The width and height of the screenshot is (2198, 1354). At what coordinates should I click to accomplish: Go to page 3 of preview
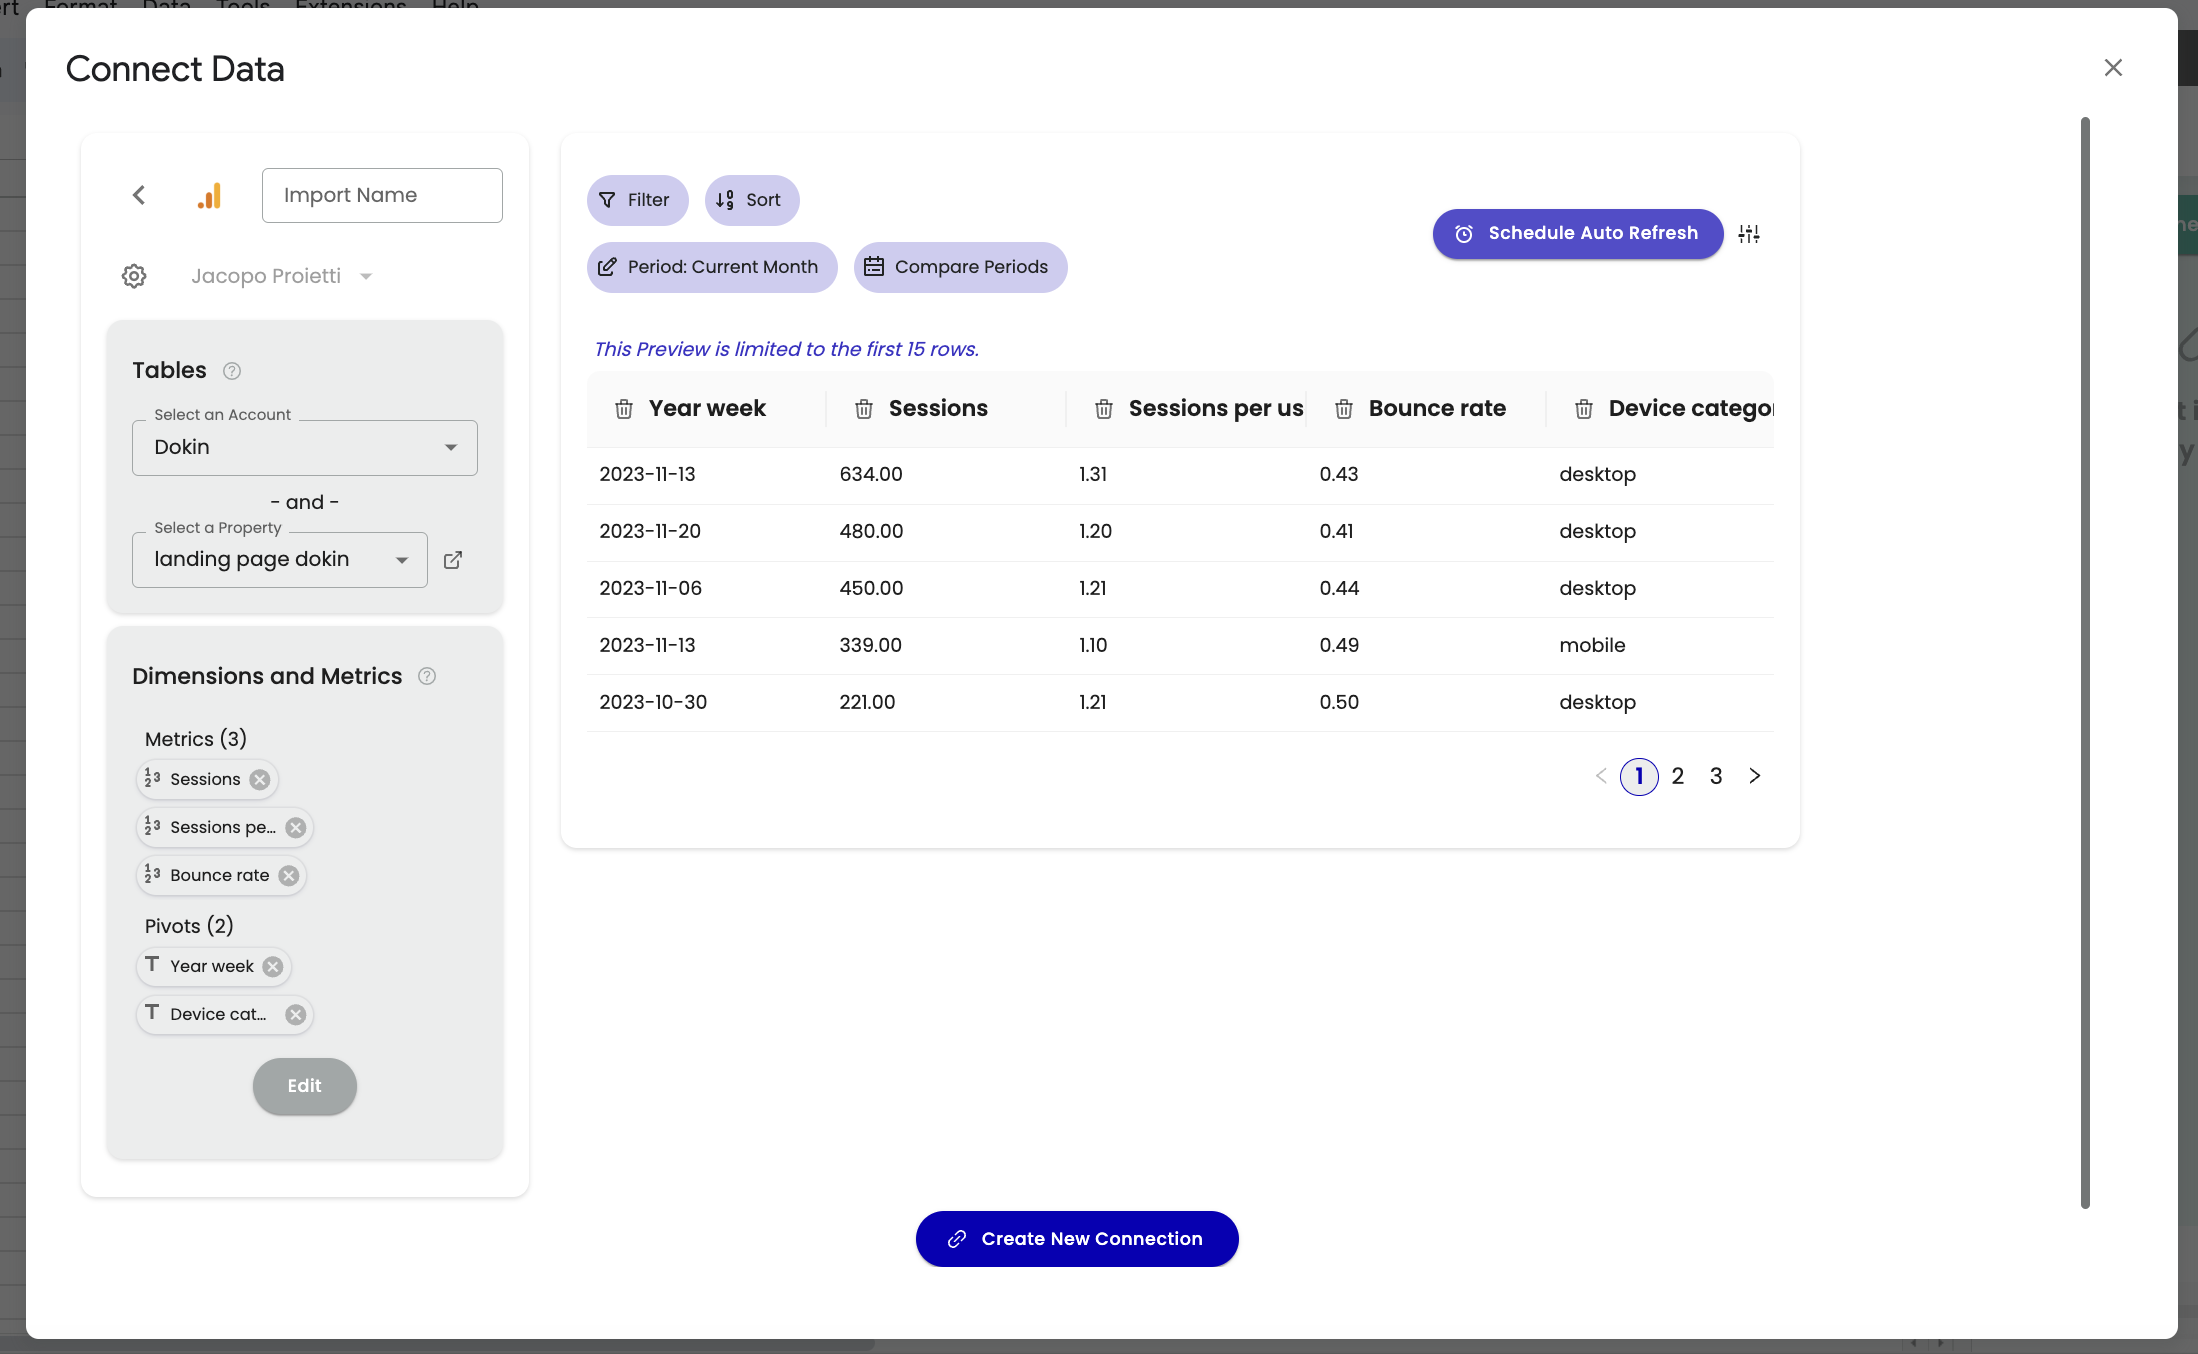click(x=1716, y=776)
